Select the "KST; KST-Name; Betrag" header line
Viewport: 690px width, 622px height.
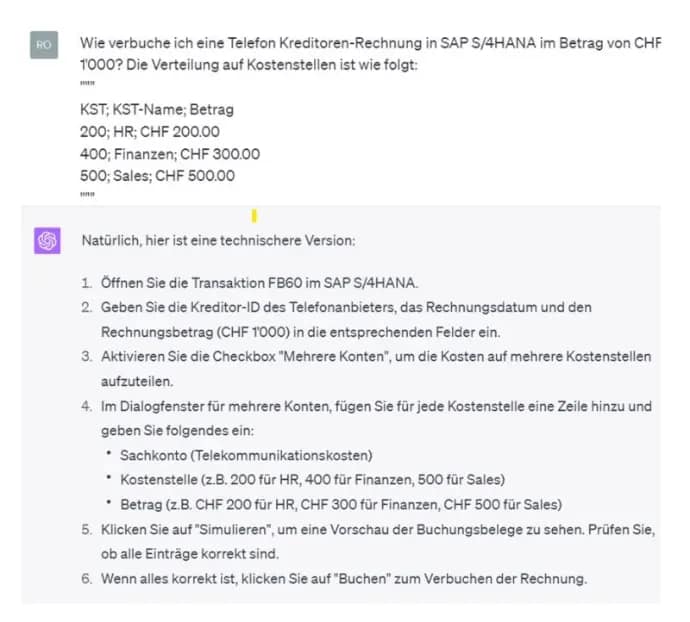[x=157, y=109]
